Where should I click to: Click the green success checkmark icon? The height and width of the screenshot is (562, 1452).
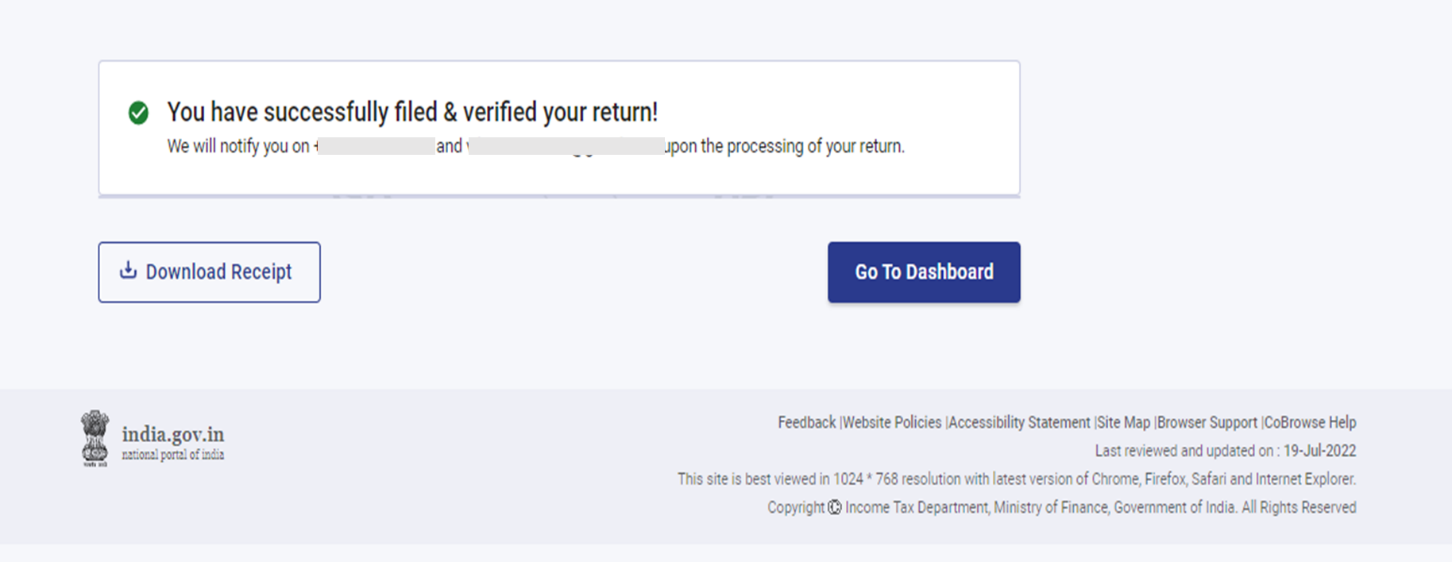139,113
